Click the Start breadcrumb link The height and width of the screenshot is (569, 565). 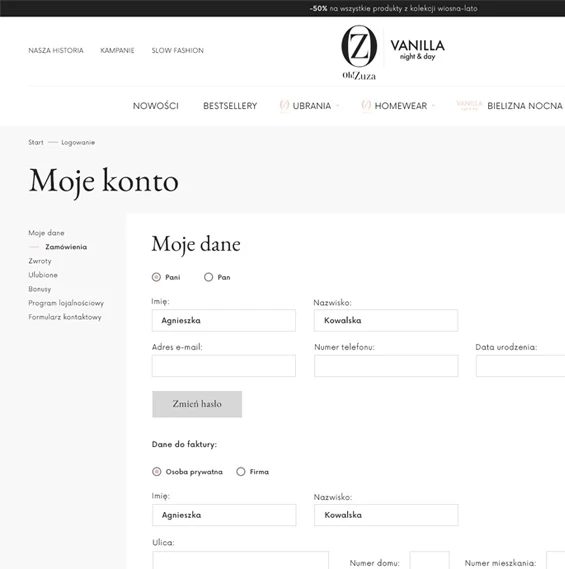pos(36,142)
